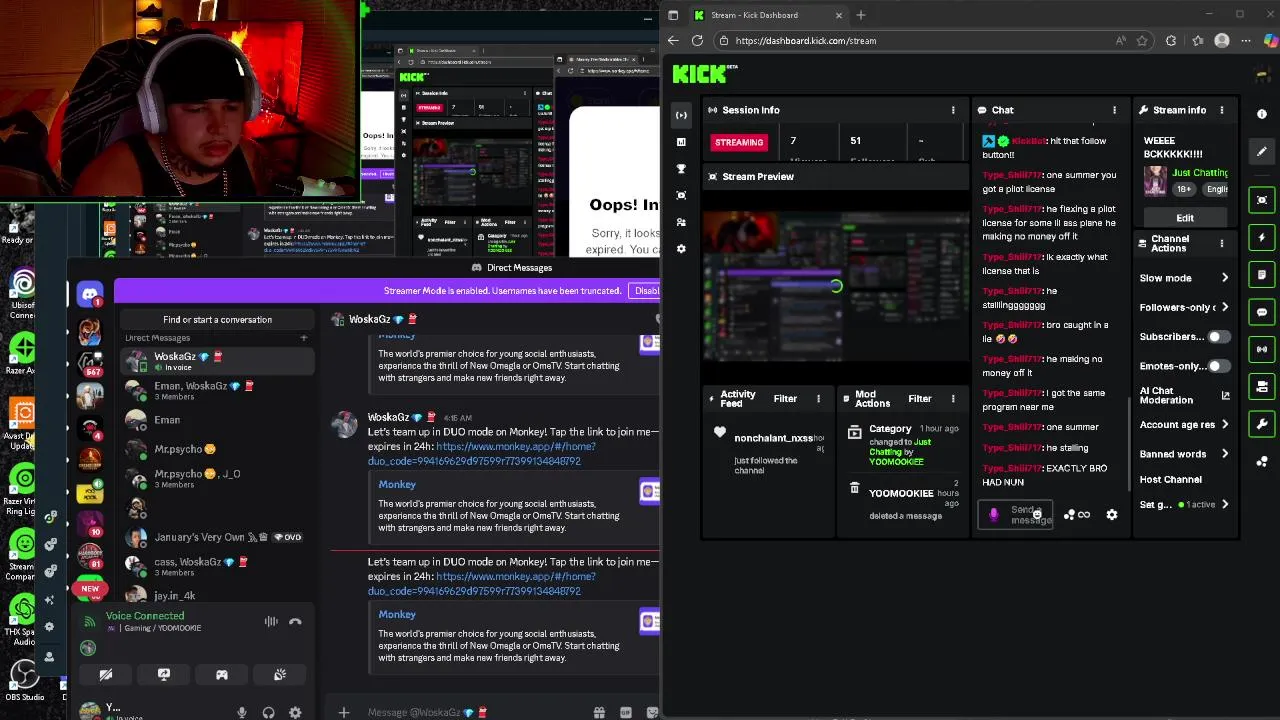Click Edit button in Stream Info
1280x720 pixels.
(1185, 218)
